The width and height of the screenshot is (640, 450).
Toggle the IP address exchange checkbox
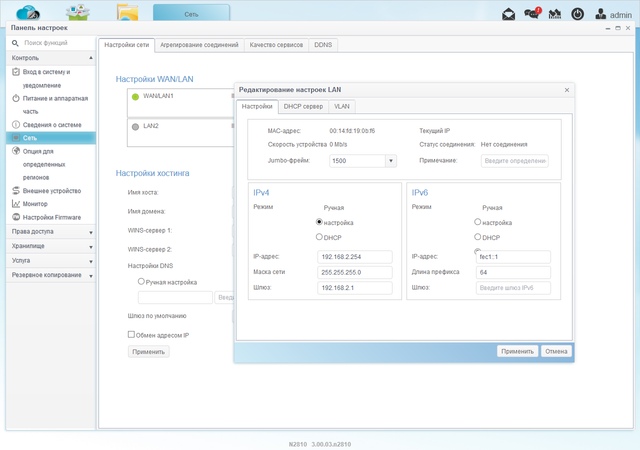[131, 334]
